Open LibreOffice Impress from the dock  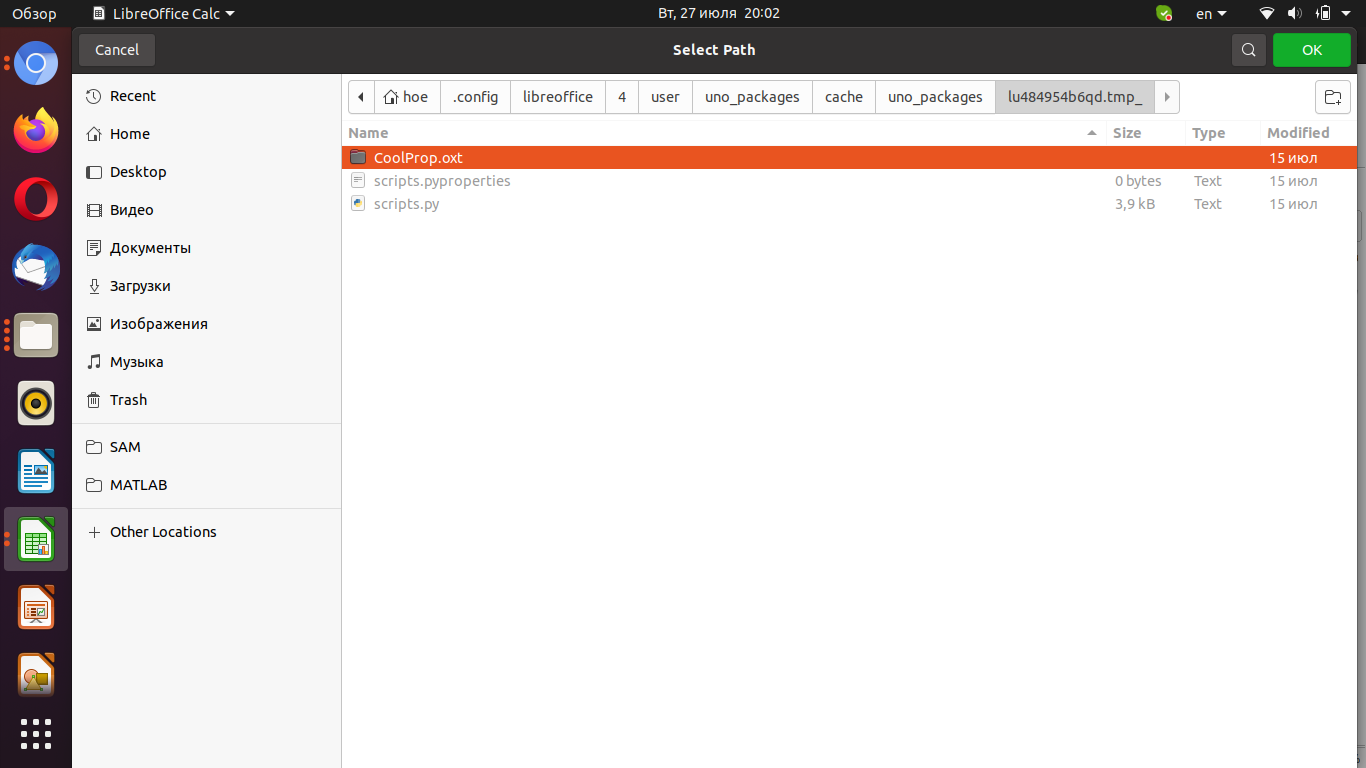pyautogui.click(x=35, y=607)
